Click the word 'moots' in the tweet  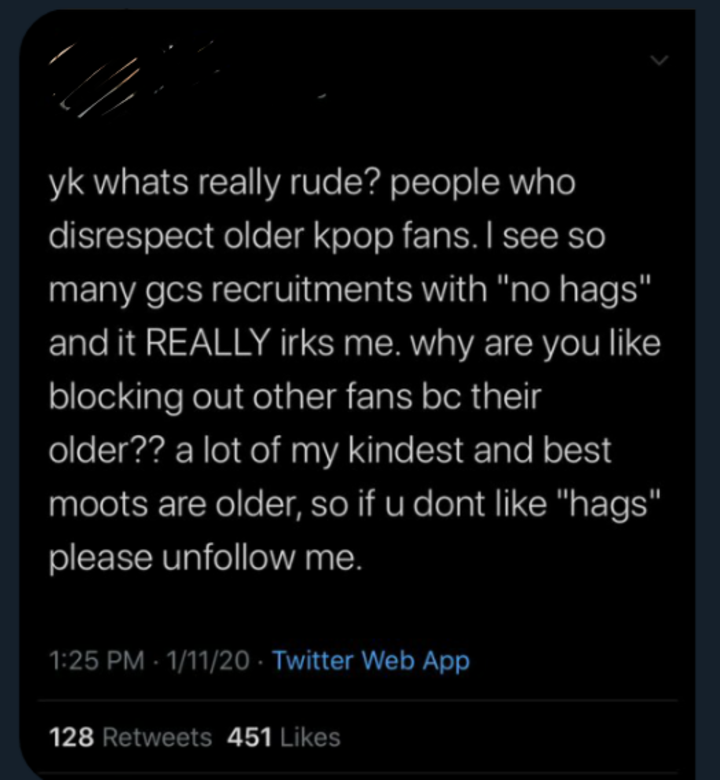99,504
